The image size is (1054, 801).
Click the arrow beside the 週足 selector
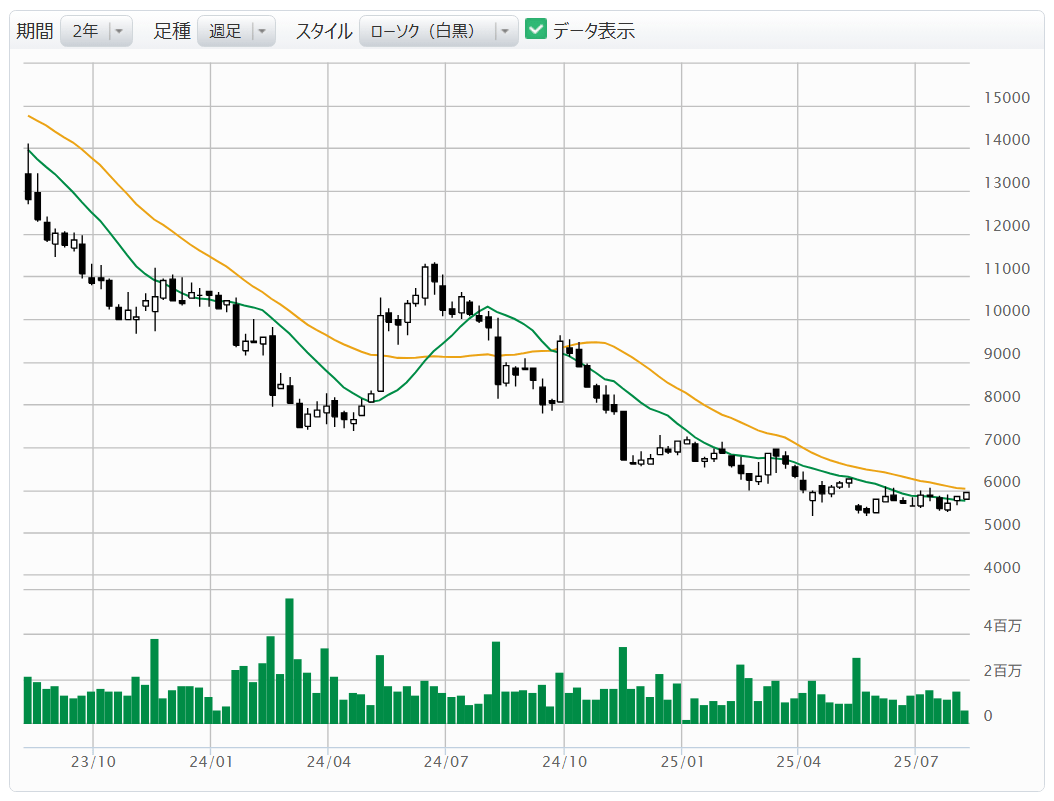click(262, 31)
